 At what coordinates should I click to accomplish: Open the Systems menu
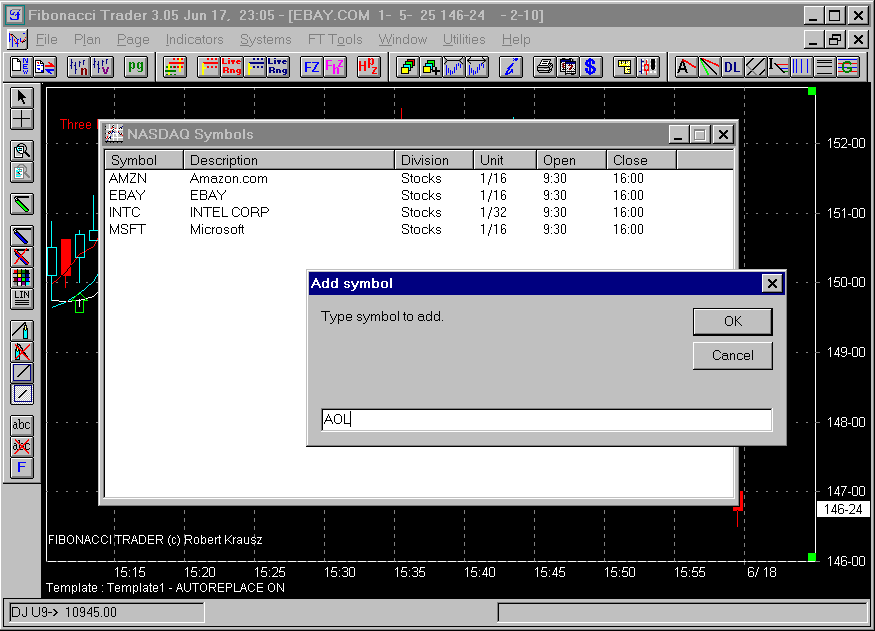pos(265,40)
